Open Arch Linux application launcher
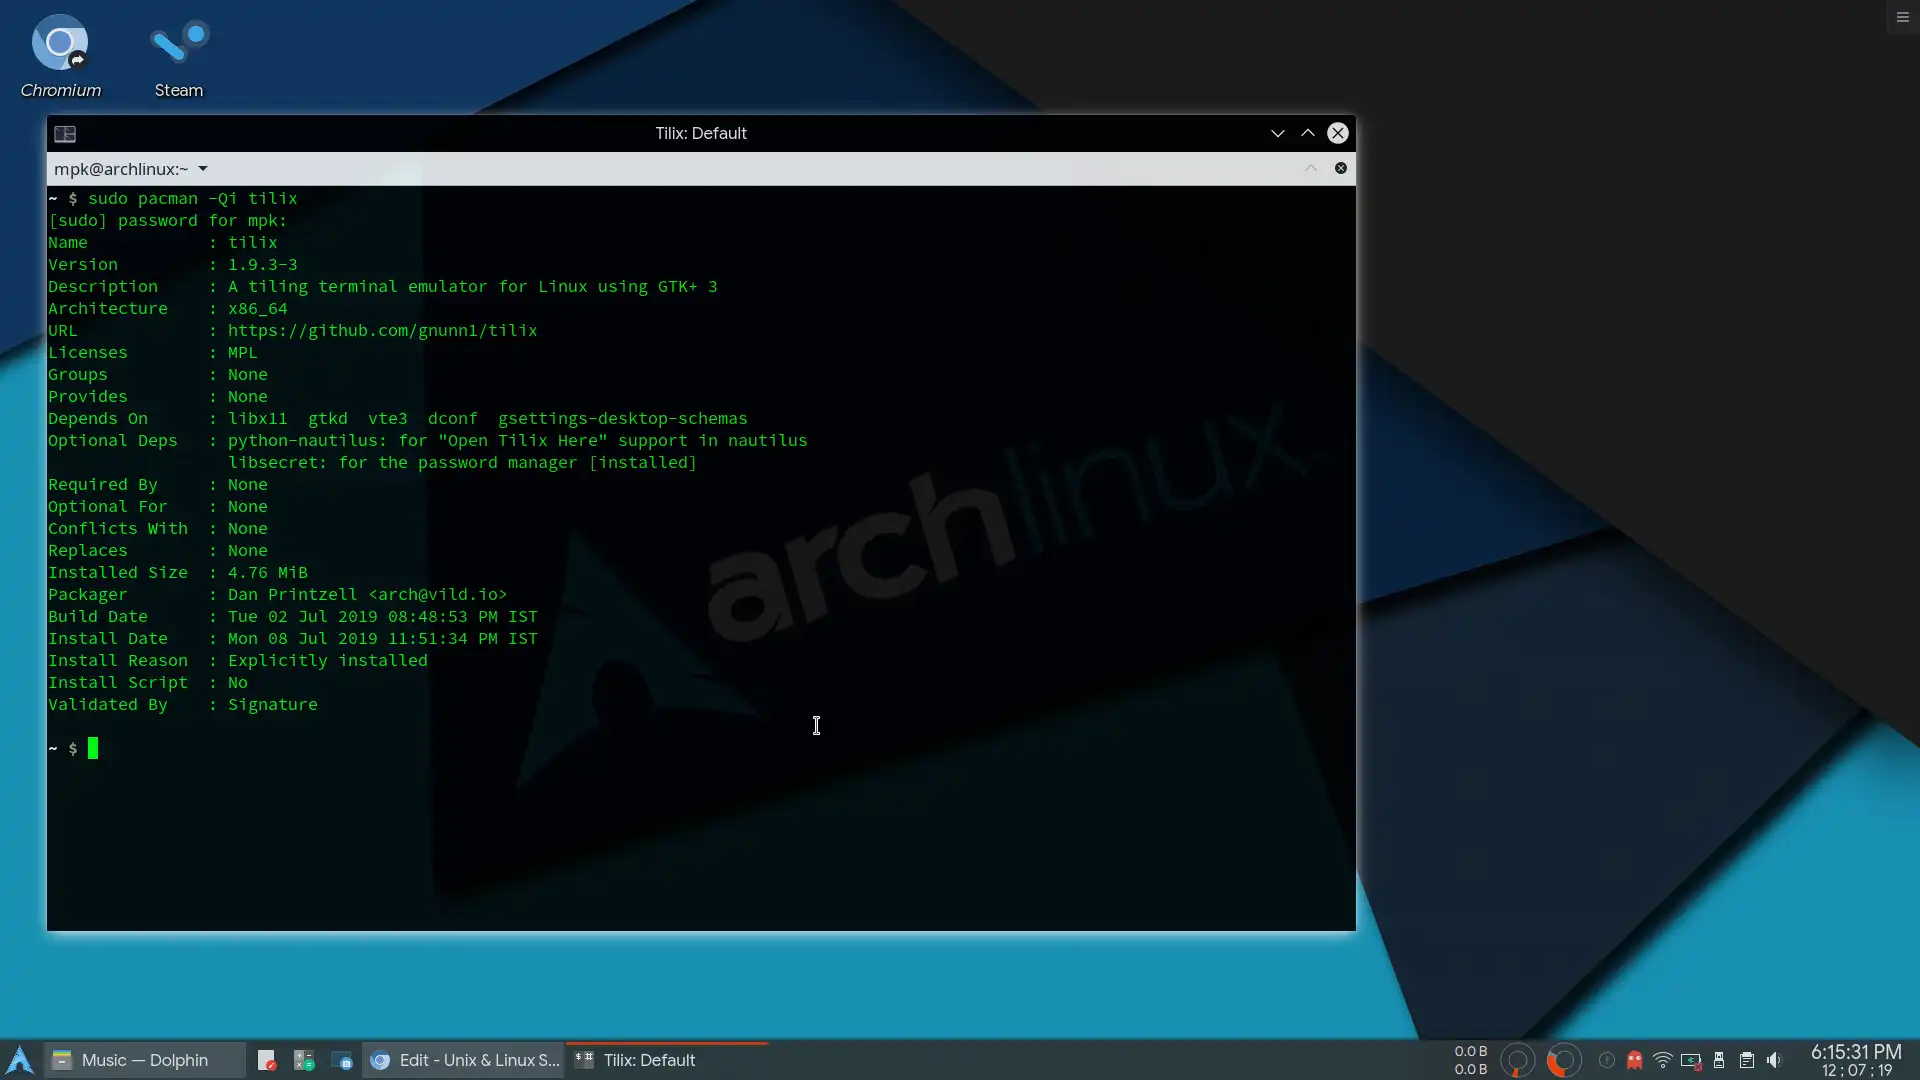Image resolution: width=1920 pixels, height=1080 pixels. pyautogui.click(x=20, y=1060)
